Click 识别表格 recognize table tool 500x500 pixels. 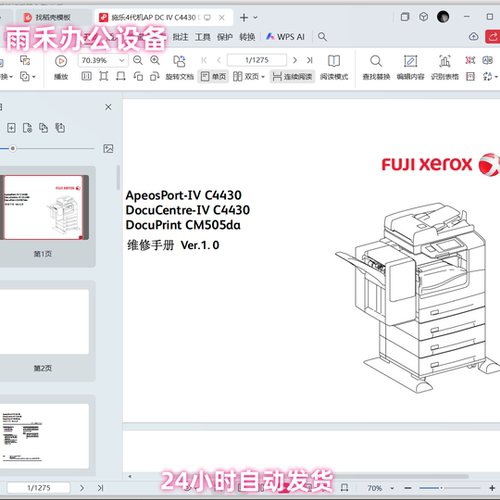(x=445, y=68)
